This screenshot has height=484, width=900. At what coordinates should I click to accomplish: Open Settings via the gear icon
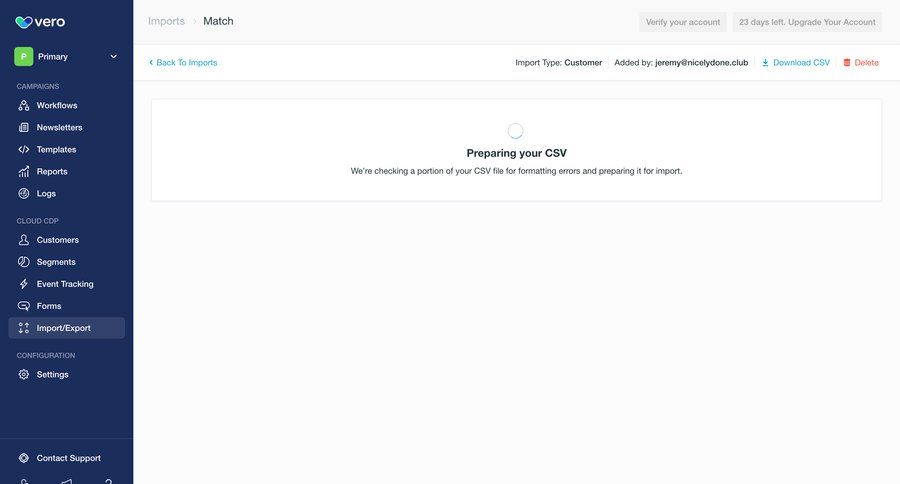coord(24,374)
